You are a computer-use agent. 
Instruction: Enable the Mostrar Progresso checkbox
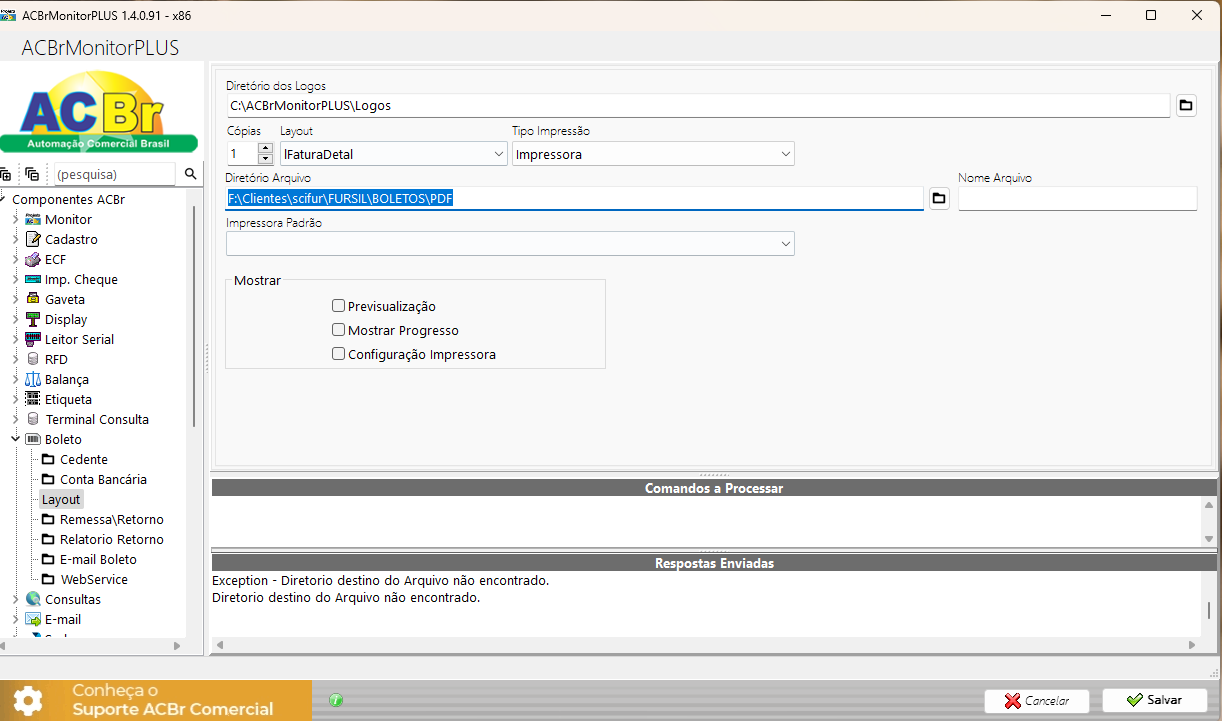tap(339, 330)
